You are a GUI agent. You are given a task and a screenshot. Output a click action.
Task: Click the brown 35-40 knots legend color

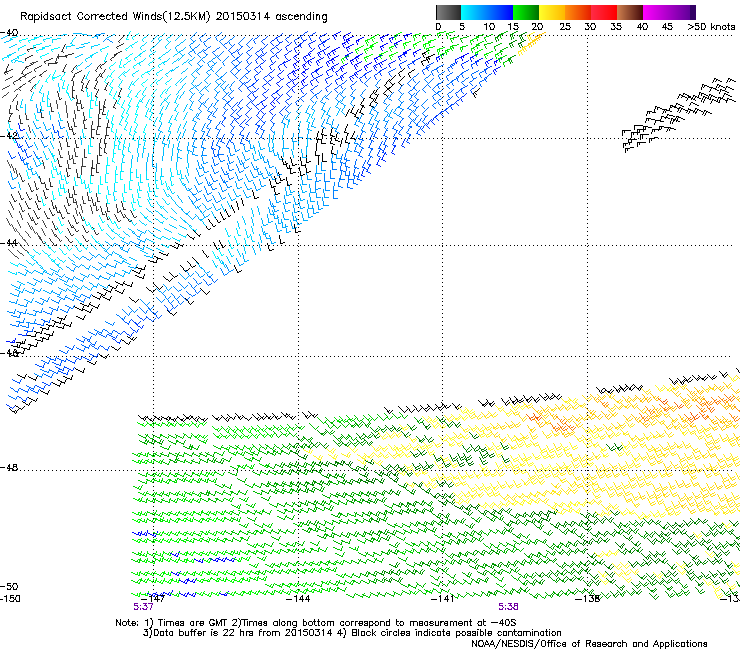(x=630, y=12)
